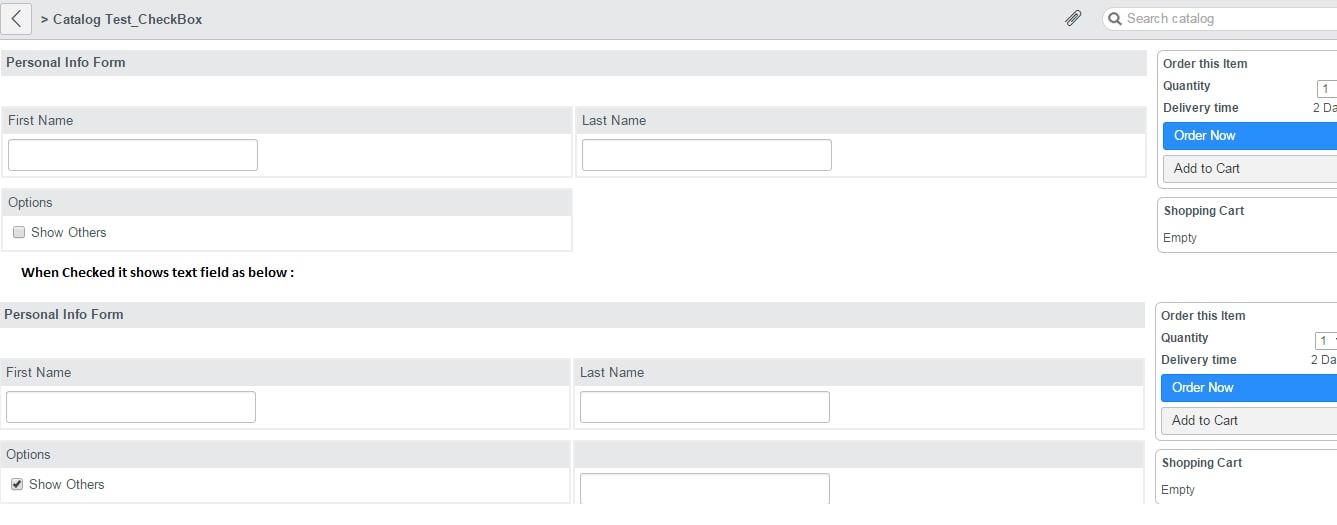The image size is (1337, 525).
Task: Click the Catalog Test_CheckBox breadcrumb
Action: coord(127,19)
